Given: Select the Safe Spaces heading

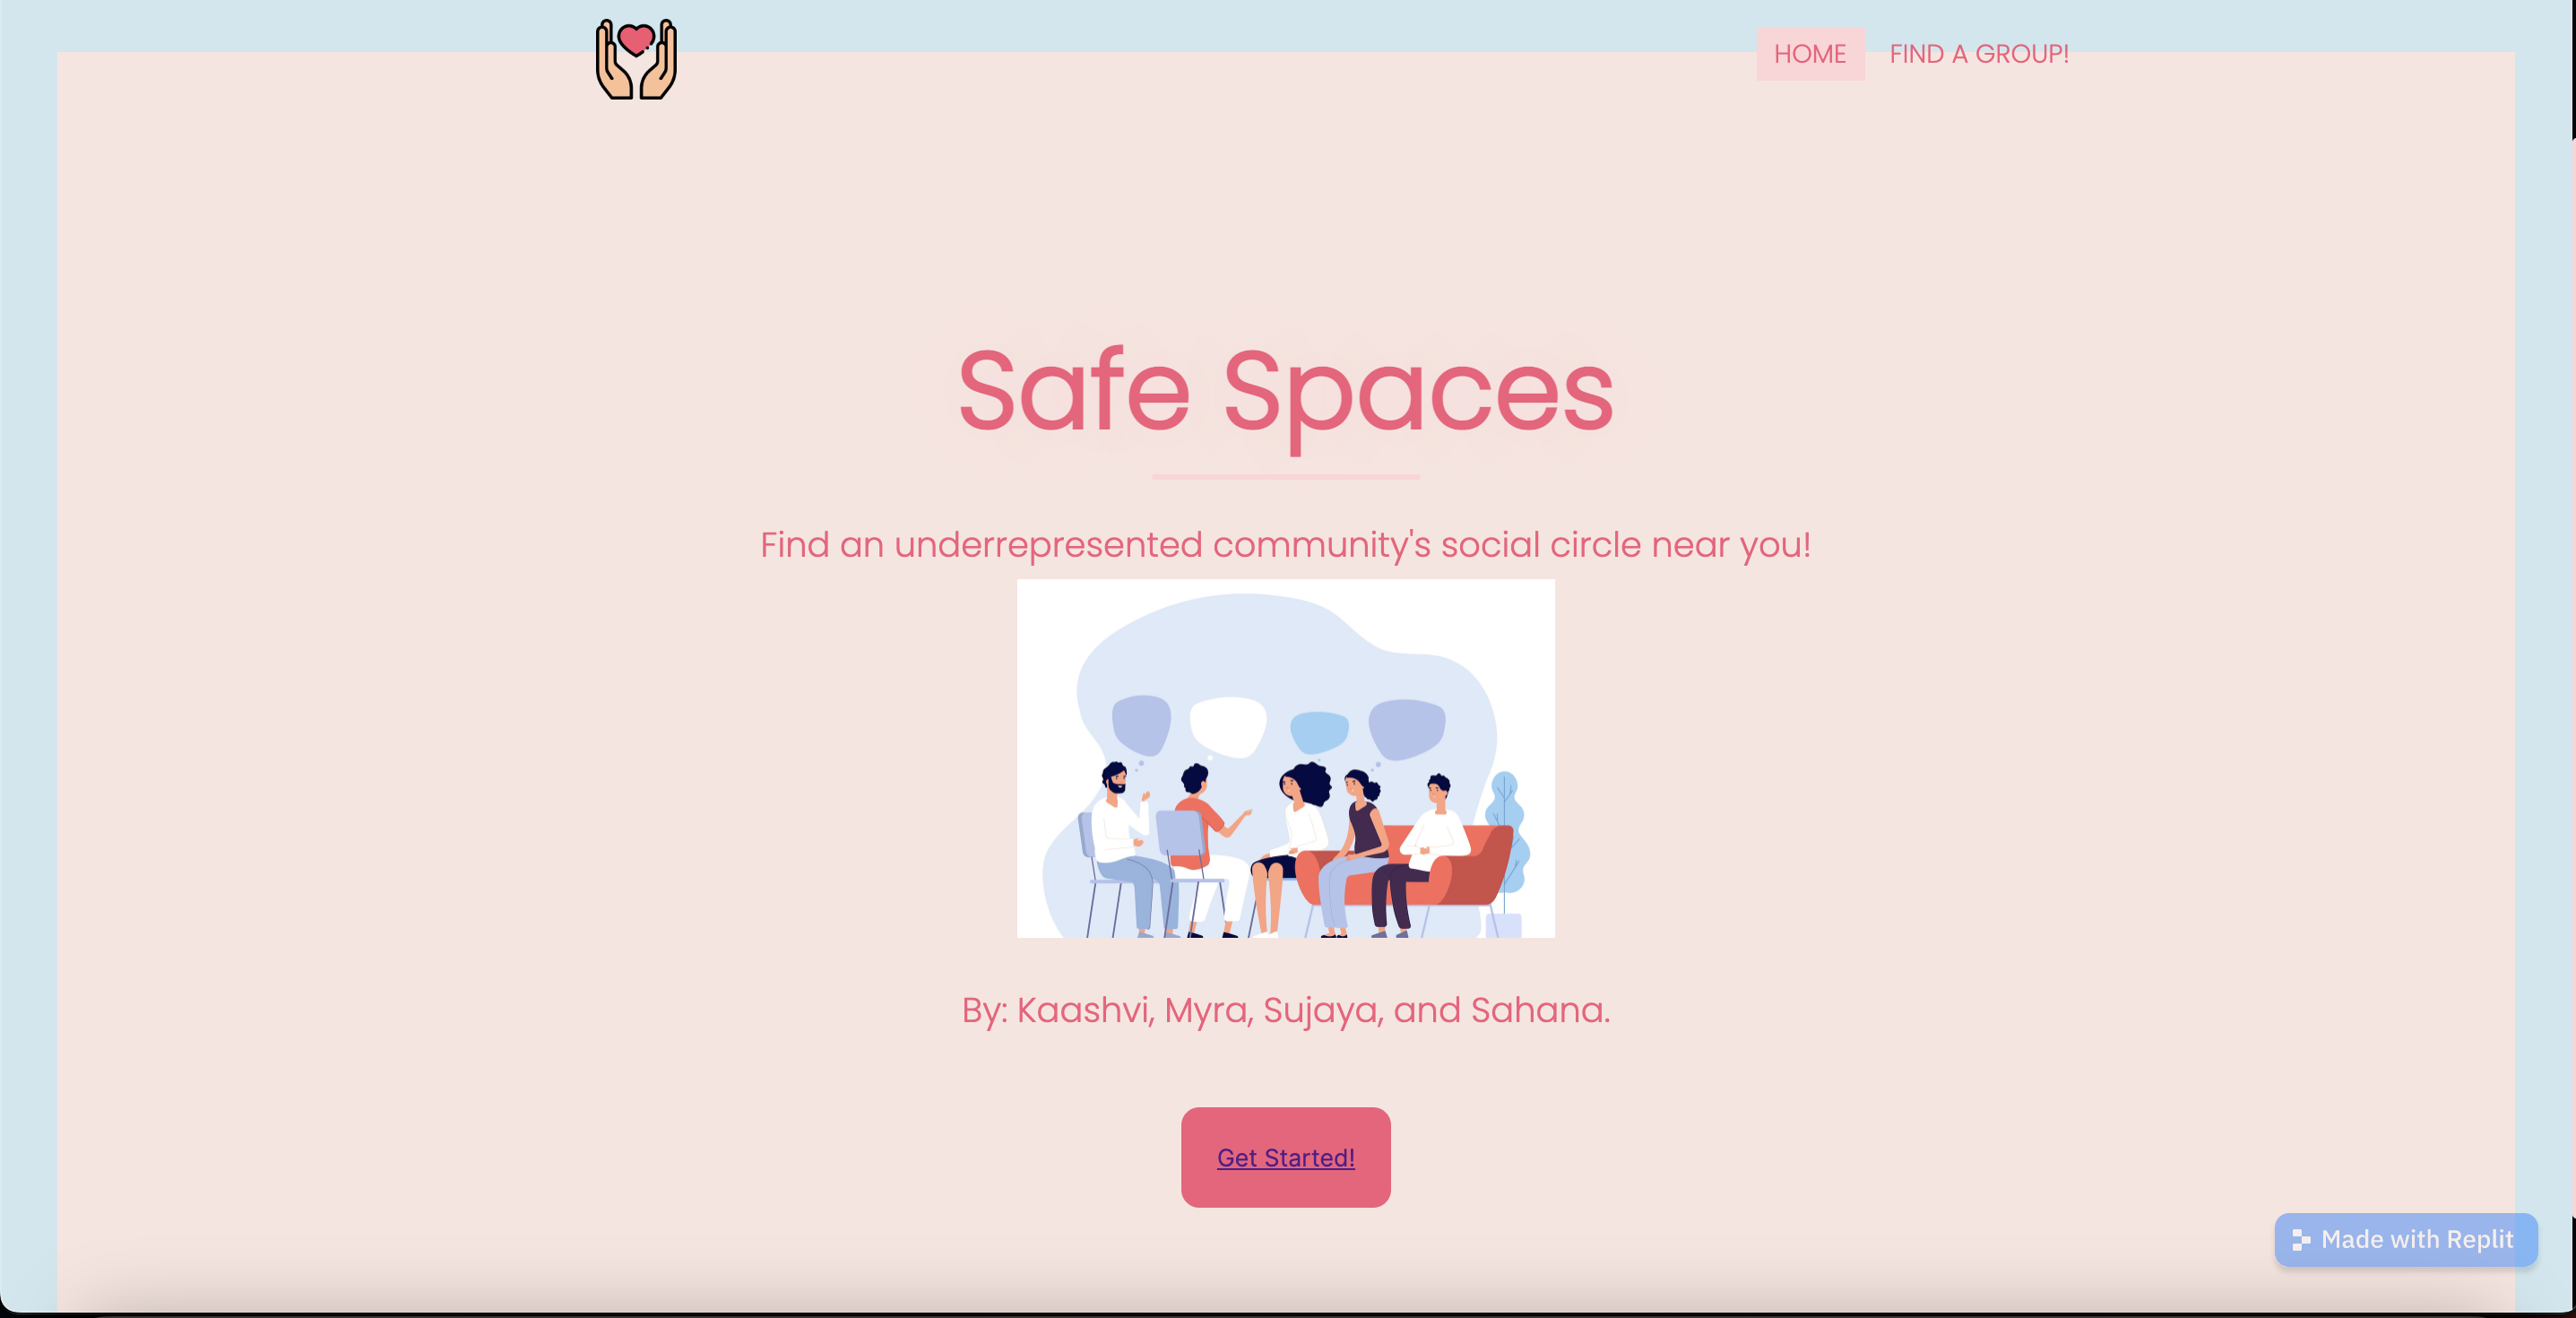Looking at the screenshot, I should (1285, 392).
